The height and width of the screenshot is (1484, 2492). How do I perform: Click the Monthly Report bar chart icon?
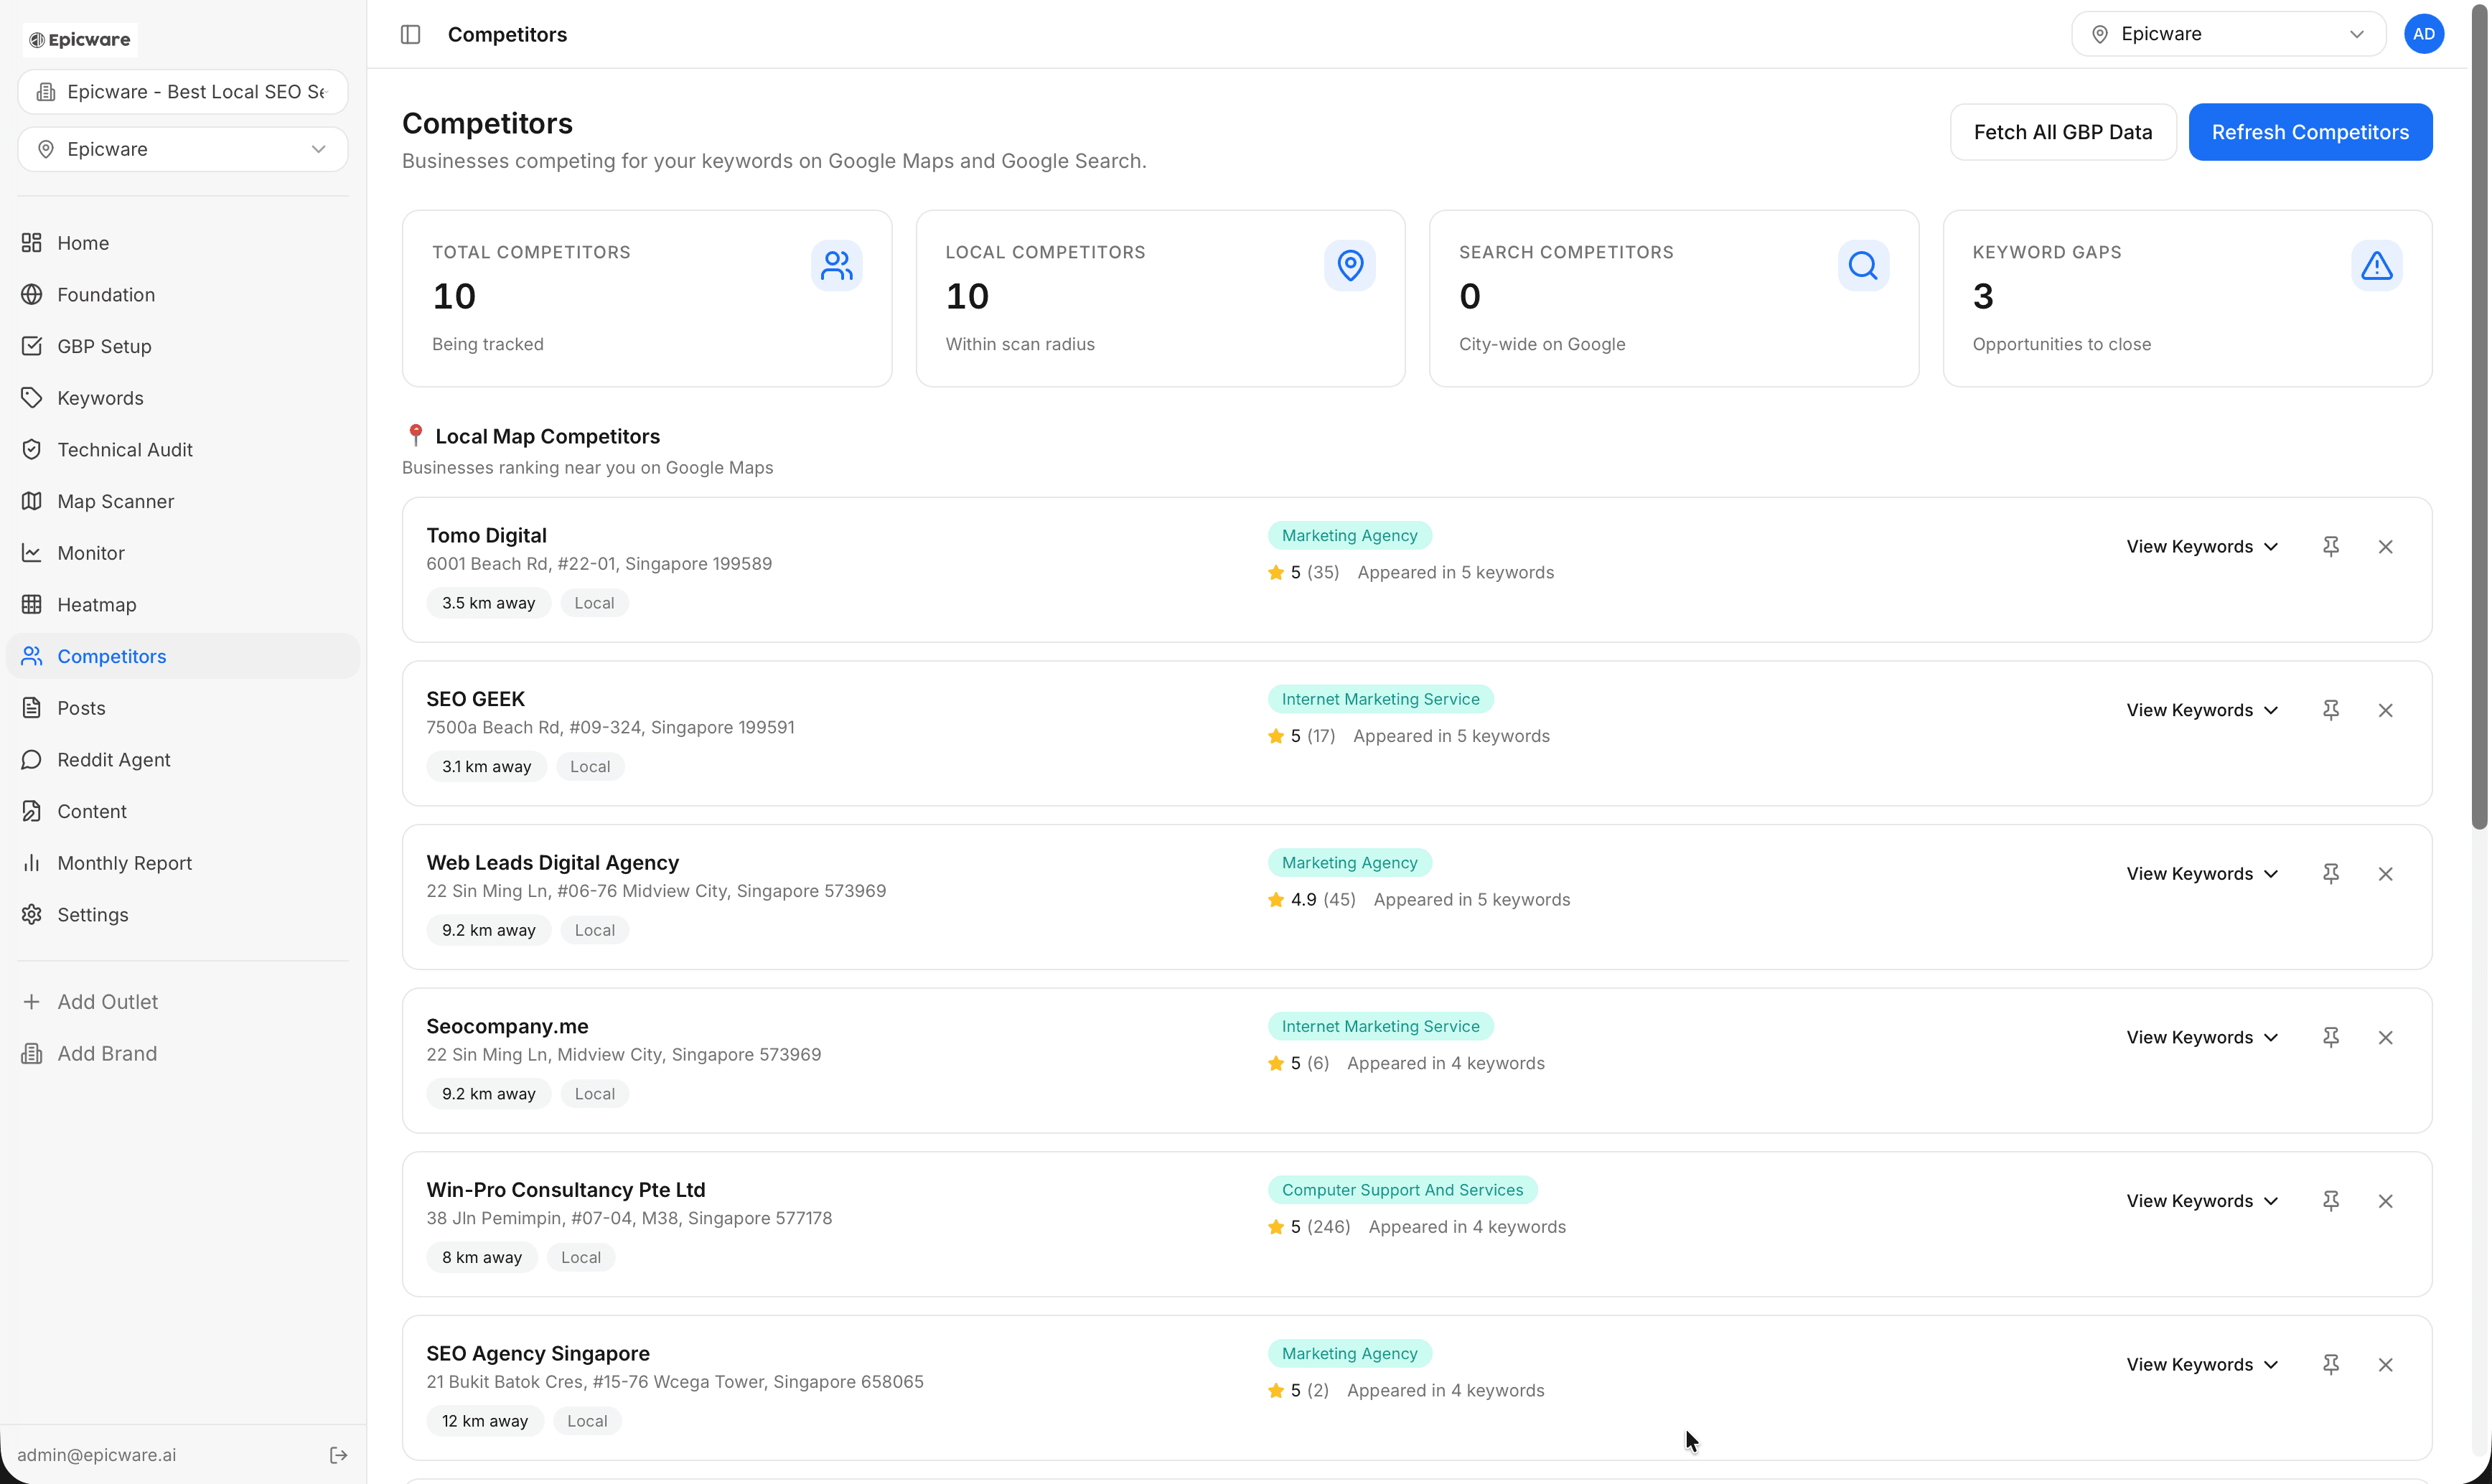[x=32, y=863]
